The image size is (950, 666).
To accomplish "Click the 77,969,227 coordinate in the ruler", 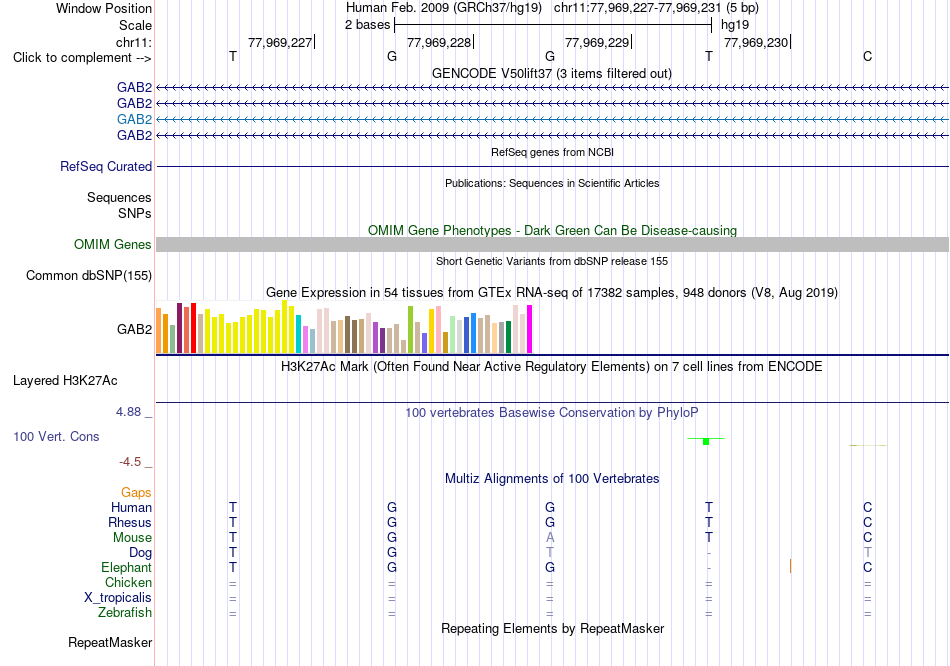I will point(280,42).
